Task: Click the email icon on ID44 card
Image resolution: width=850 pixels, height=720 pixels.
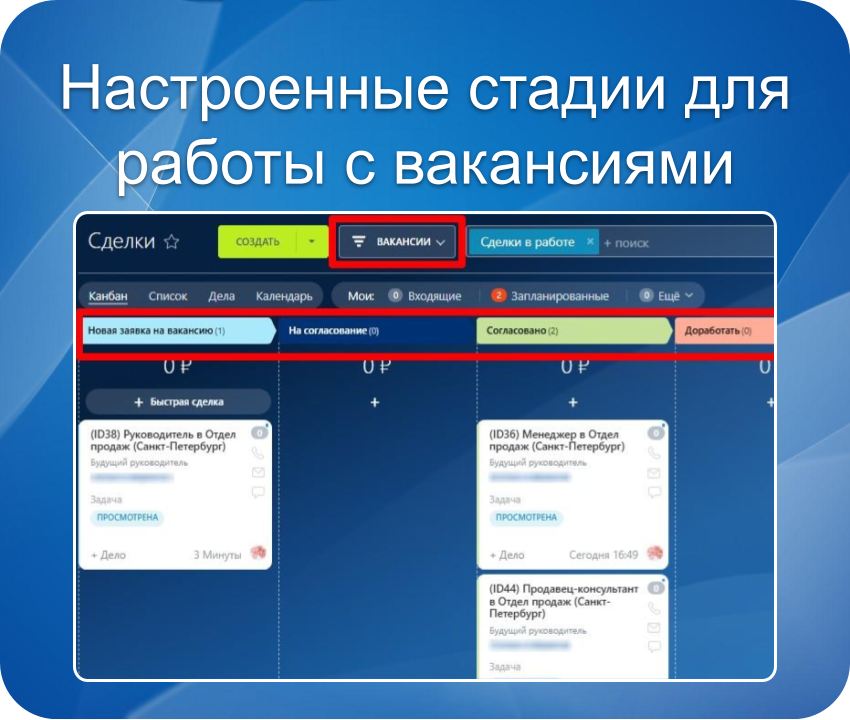Action: [x=654, y=628]
